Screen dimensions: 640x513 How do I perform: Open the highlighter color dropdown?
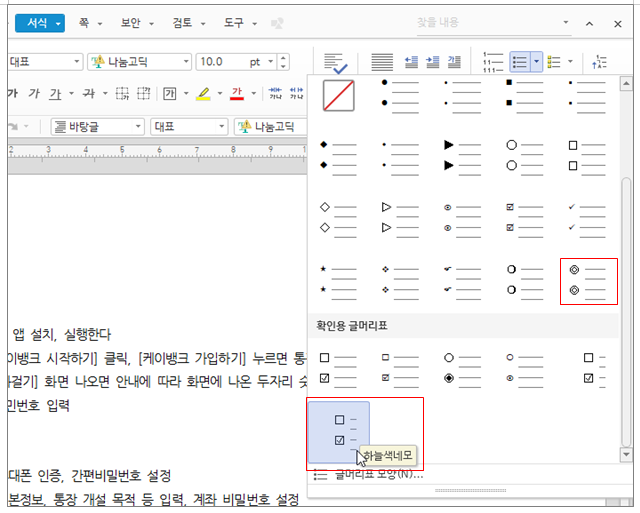tap(220, 93)
